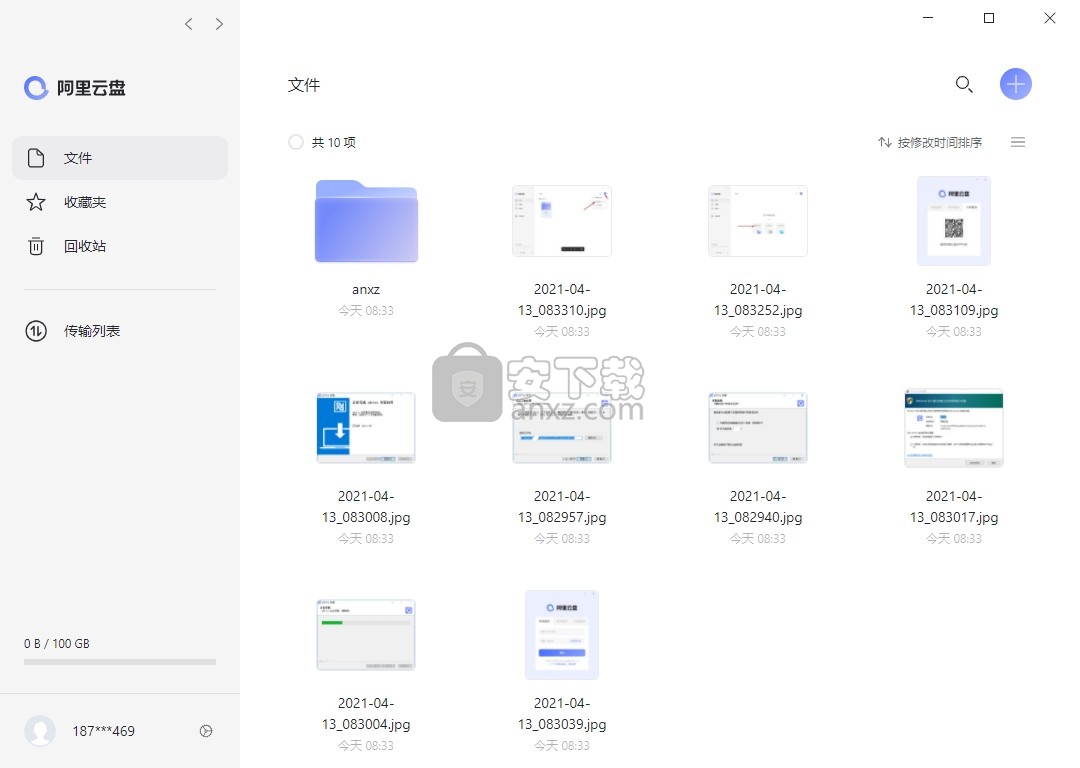1080x768 pixels.
Task: Click the 阿里云盘 logo
Action: (x=76, y=88)
